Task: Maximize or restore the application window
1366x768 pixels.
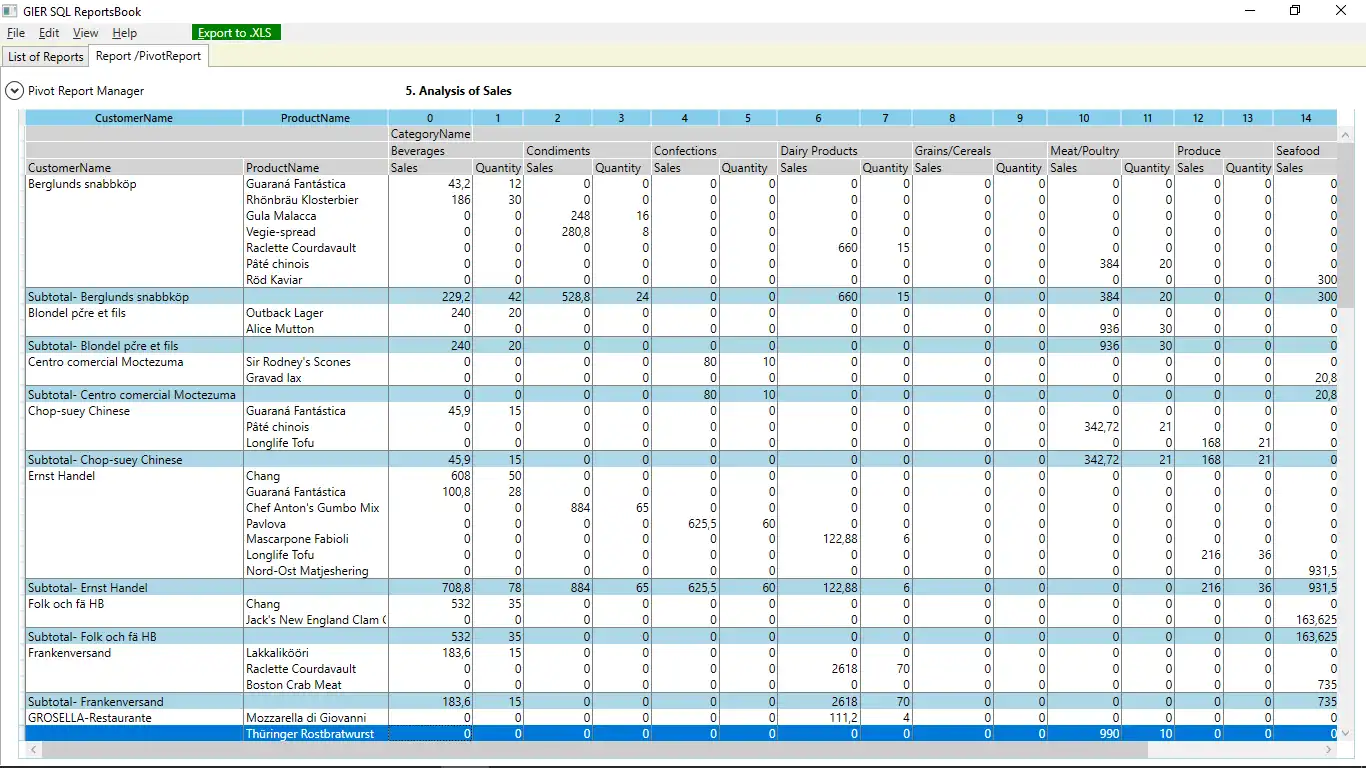Action: pyautogui.click(x=1295, y=11)
